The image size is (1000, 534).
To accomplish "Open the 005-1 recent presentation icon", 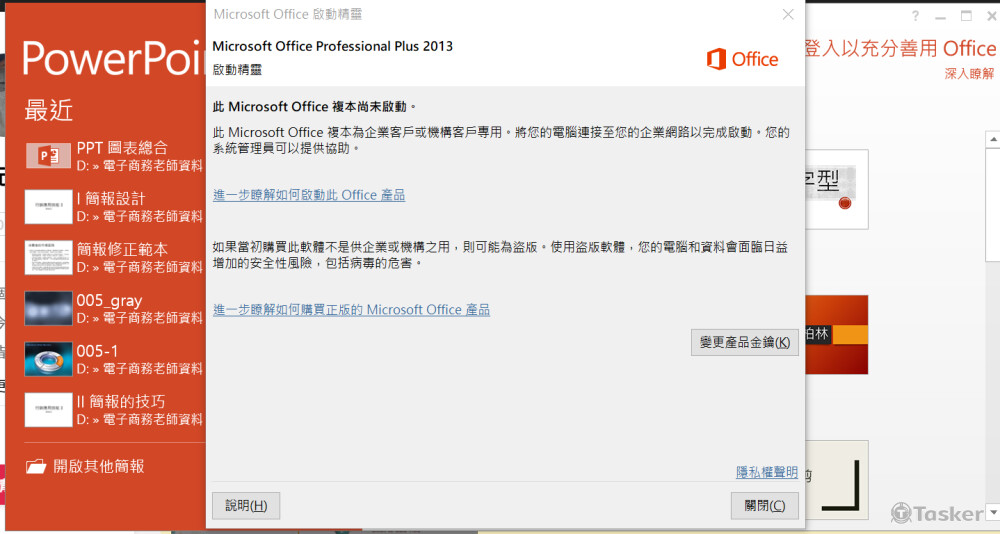I will [48, 360].
